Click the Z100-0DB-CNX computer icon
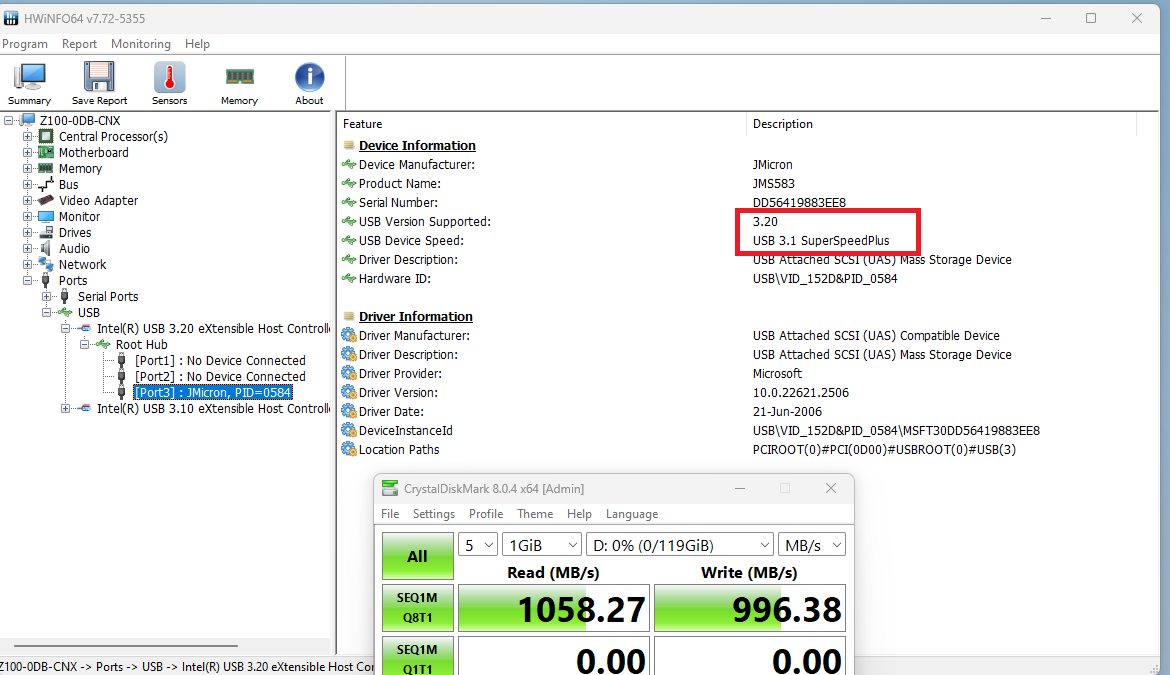Screen dimensions: 1170x675 click(x=28, y=120)
